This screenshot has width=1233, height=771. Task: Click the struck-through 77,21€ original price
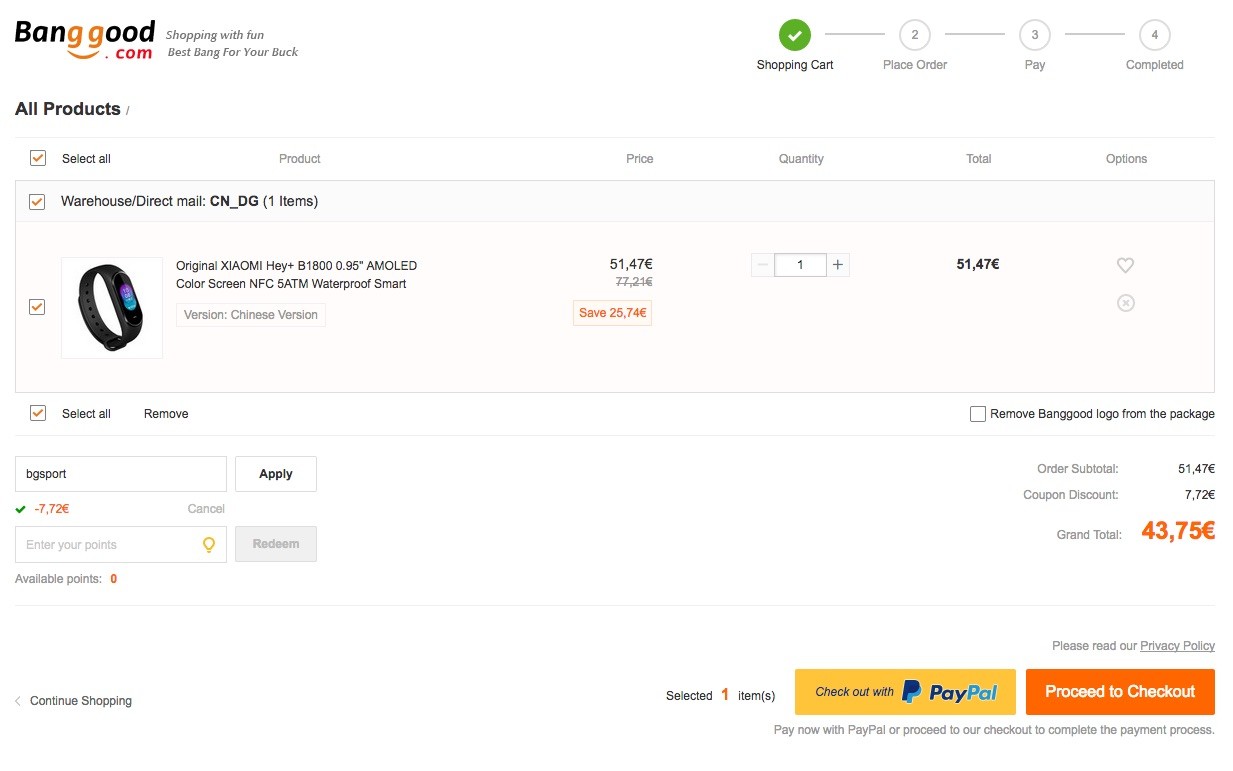[634, 283]
